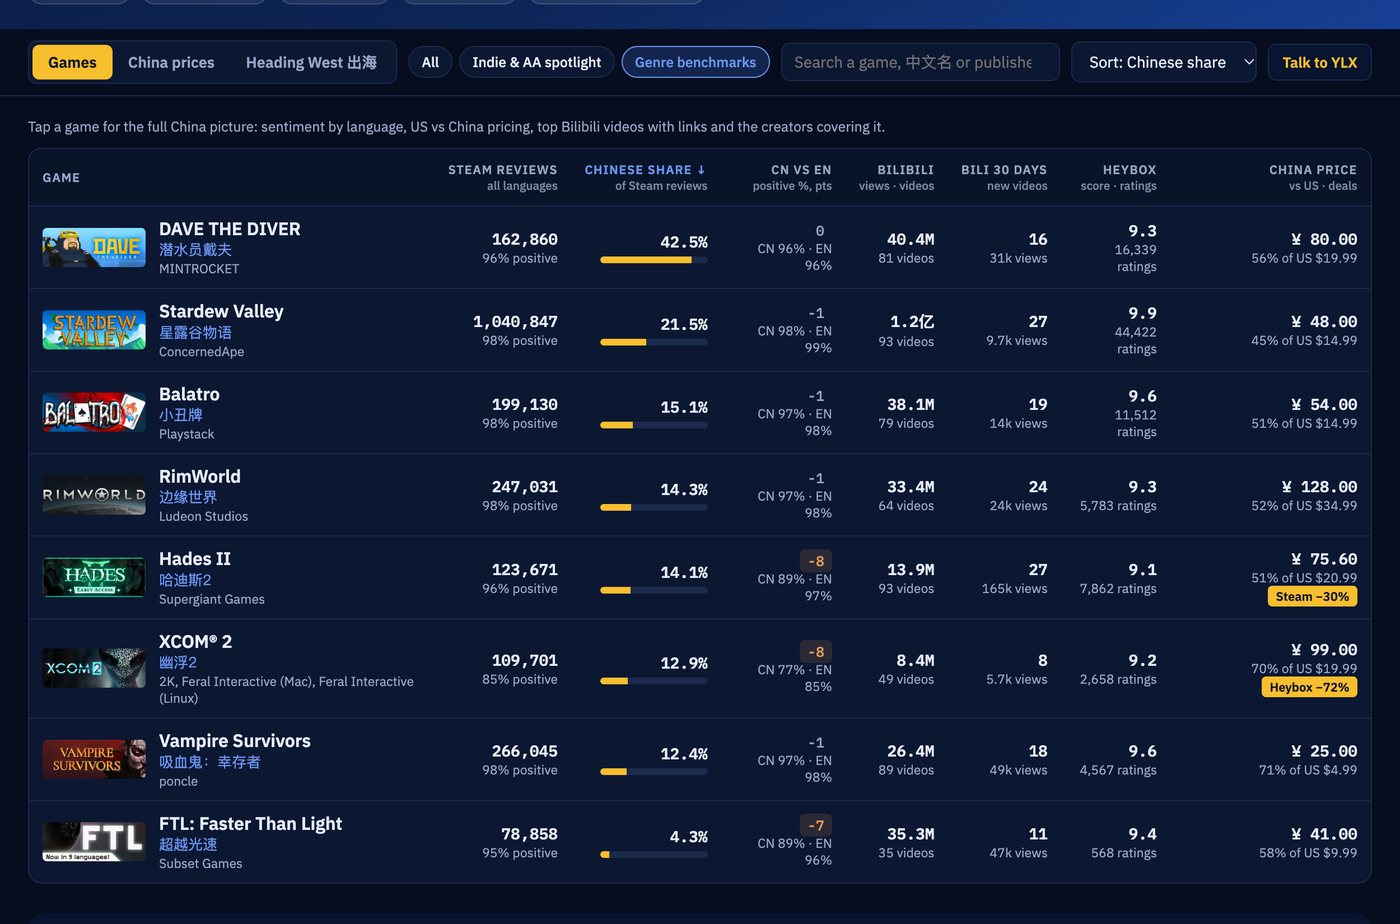This screenshot has height=924, width=1400.
Task: Click the FTL −7 points badge
Action: point(816,825)
